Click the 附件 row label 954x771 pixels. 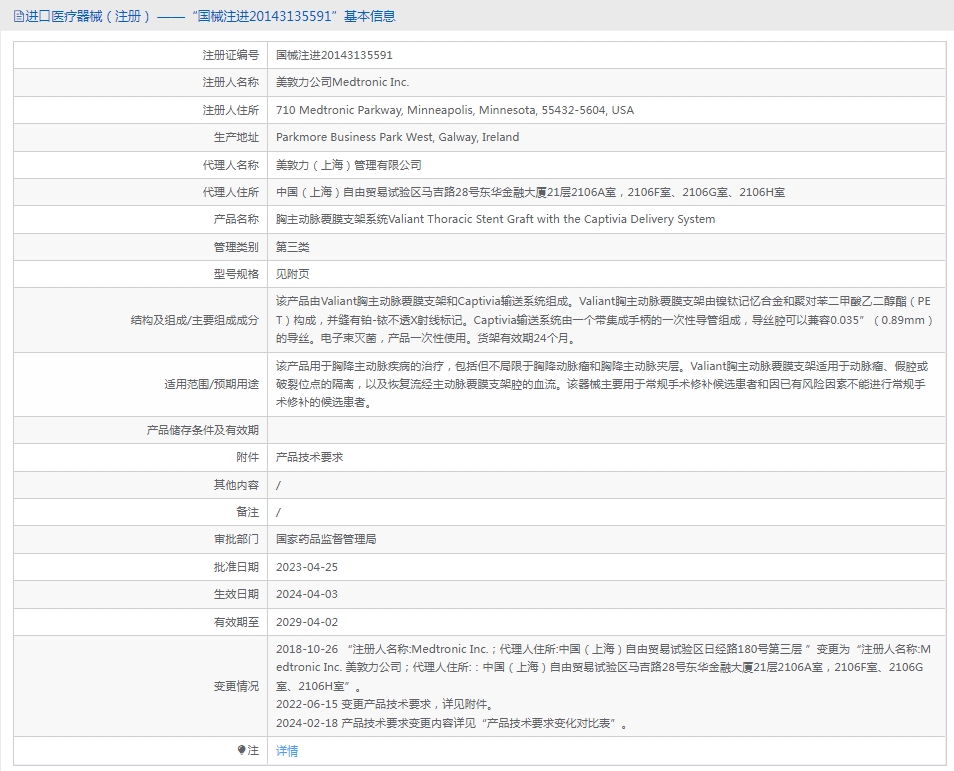[248, 458]
